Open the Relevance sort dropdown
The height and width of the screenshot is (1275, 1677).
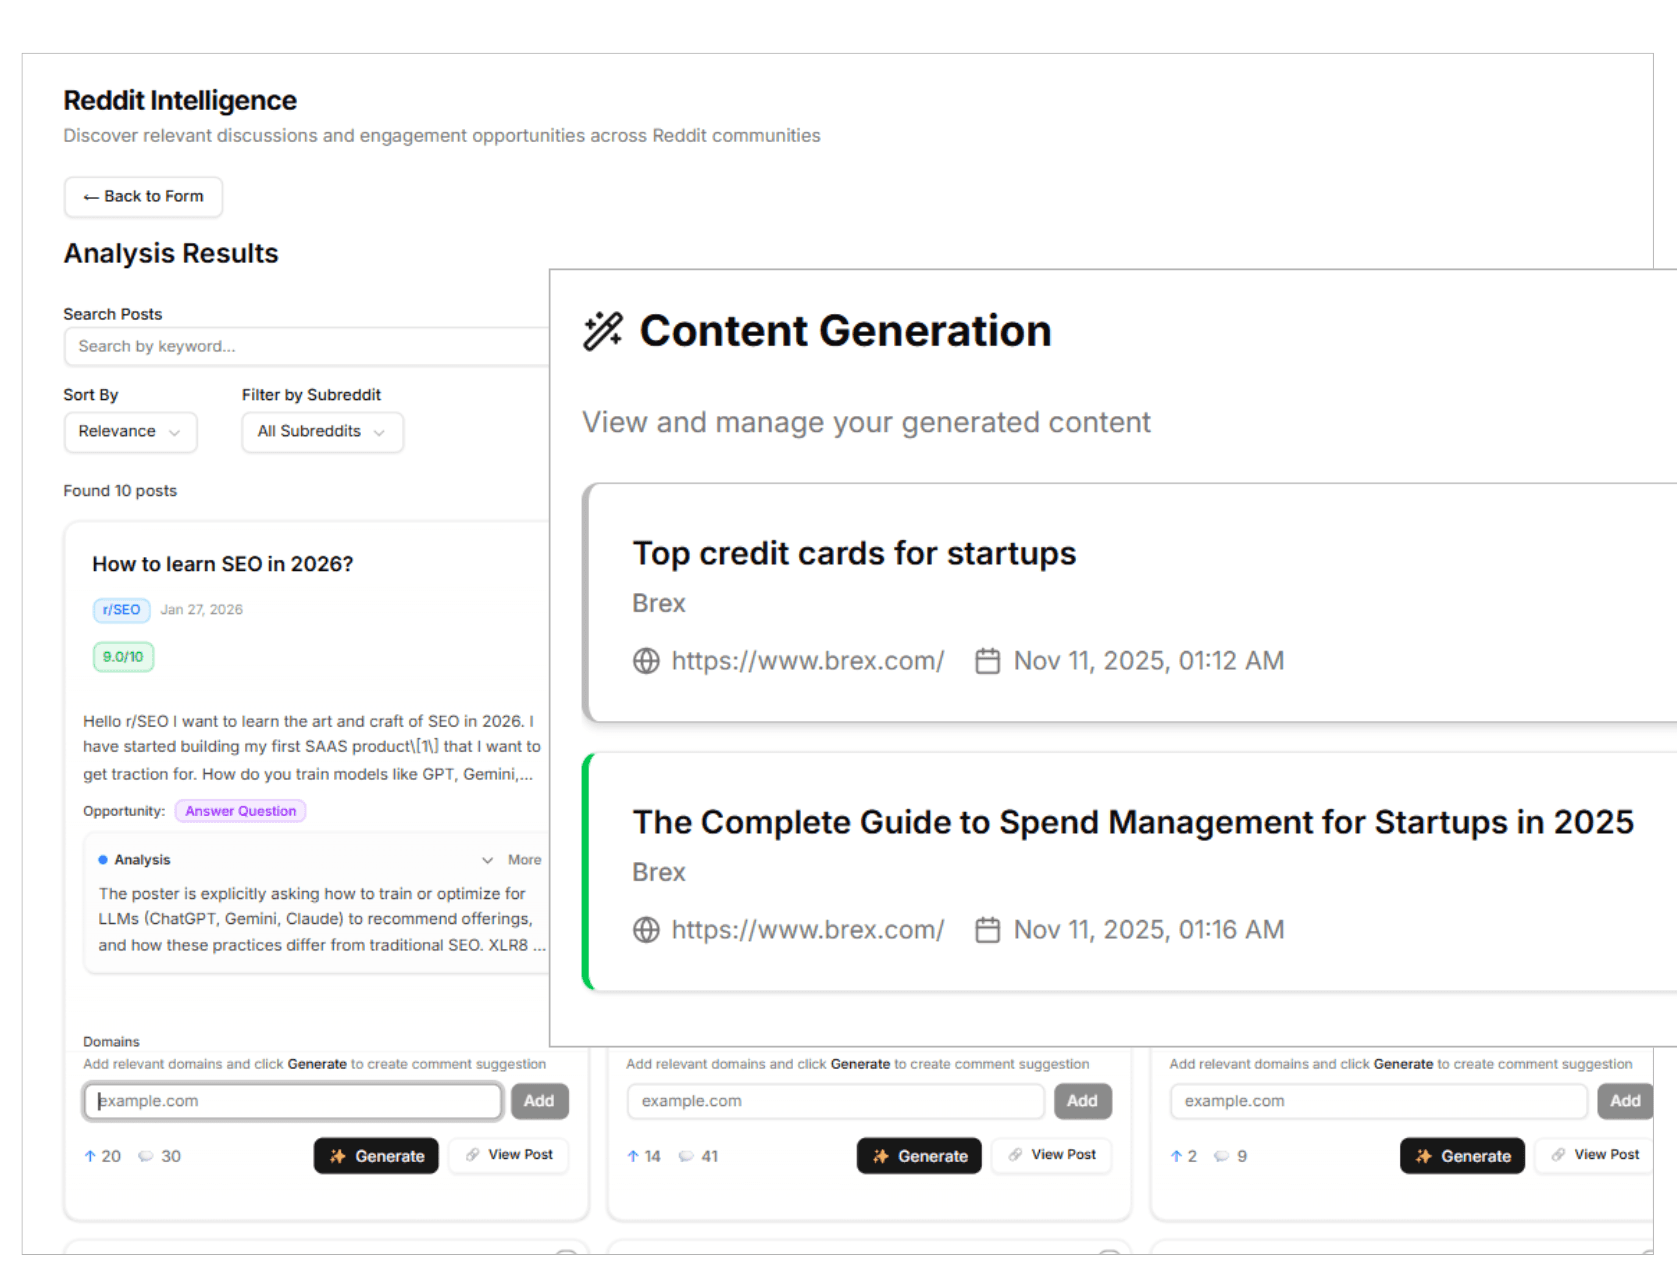130,432
